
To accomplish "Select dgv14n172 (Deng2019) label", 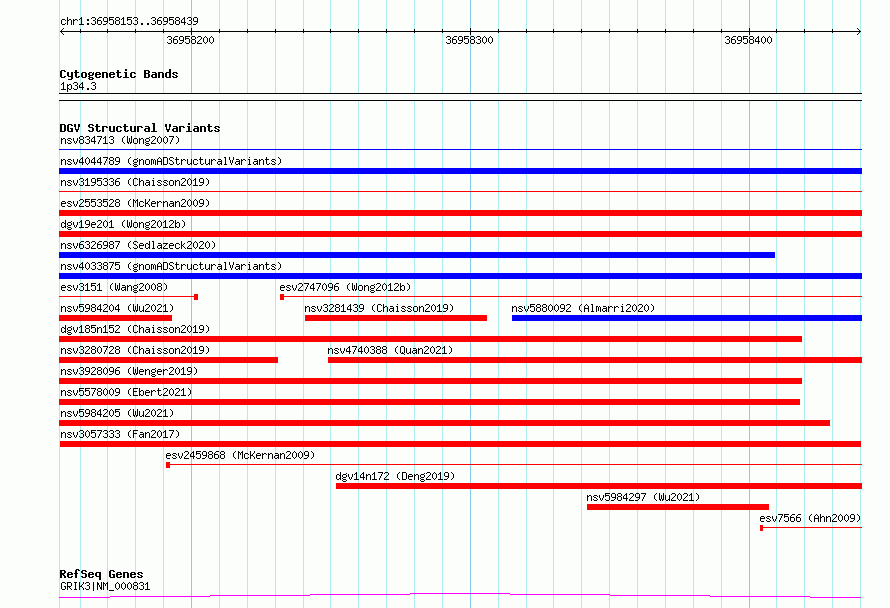I will [395, 476].
